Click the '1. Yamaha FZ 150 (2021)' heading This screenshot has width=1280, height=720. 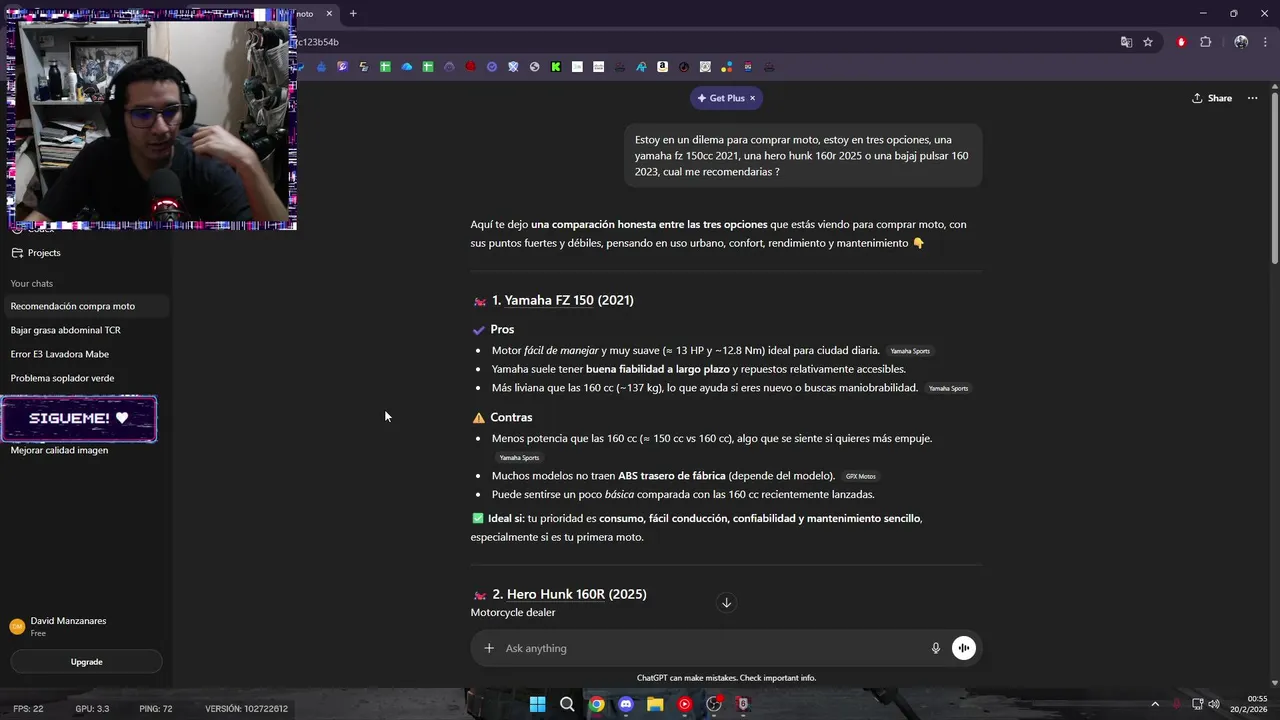[x=562, y=300]
